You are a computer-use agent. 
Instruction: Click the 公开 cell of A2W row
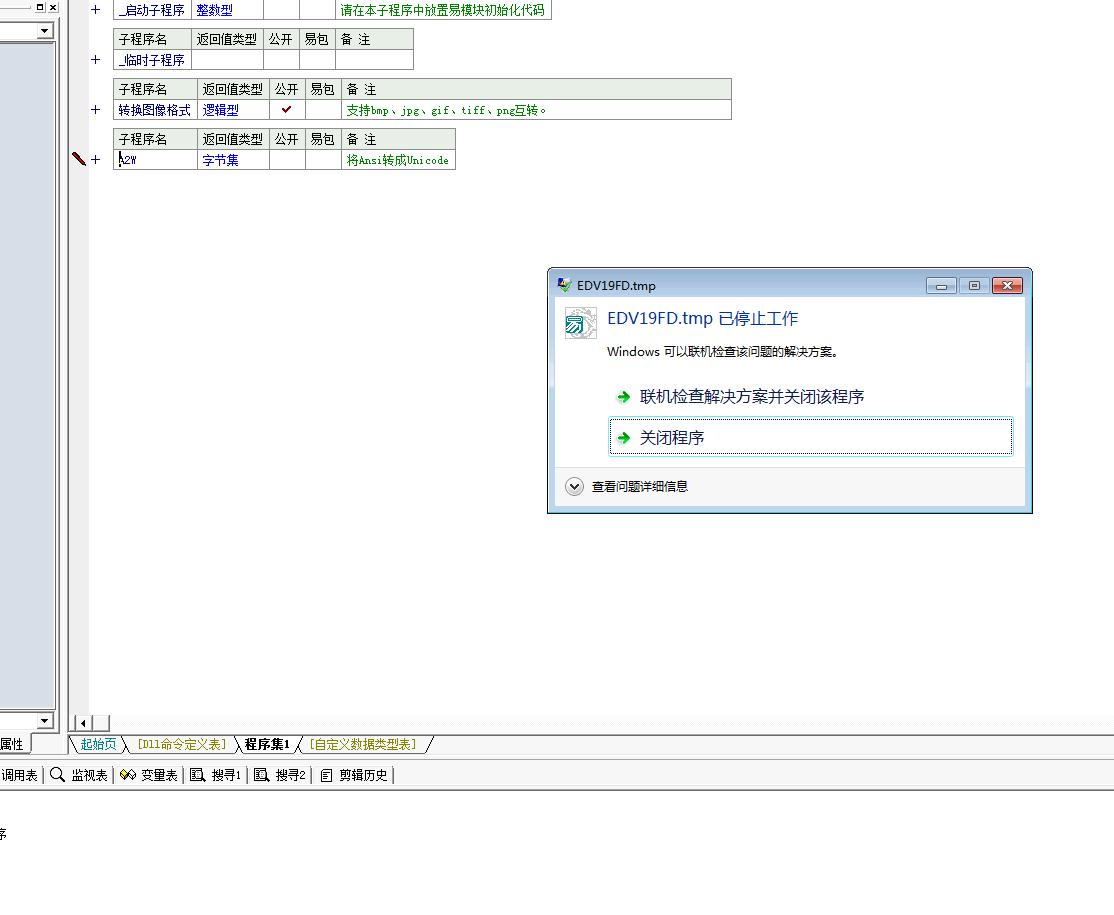click(x=287, y=160)
